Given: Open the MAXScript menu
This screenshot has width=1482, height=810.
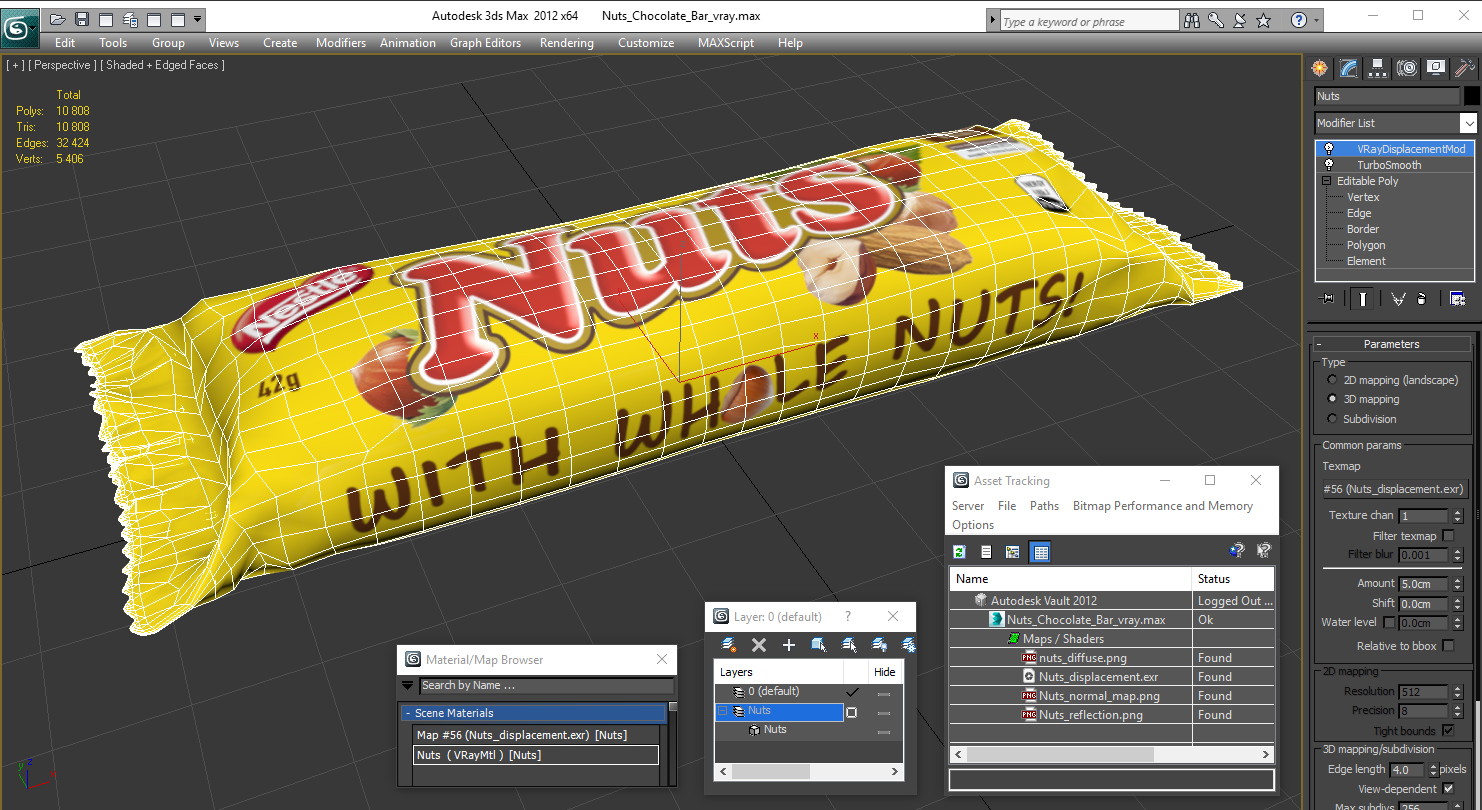Looking at the screenshot, I should coord(726,43).
